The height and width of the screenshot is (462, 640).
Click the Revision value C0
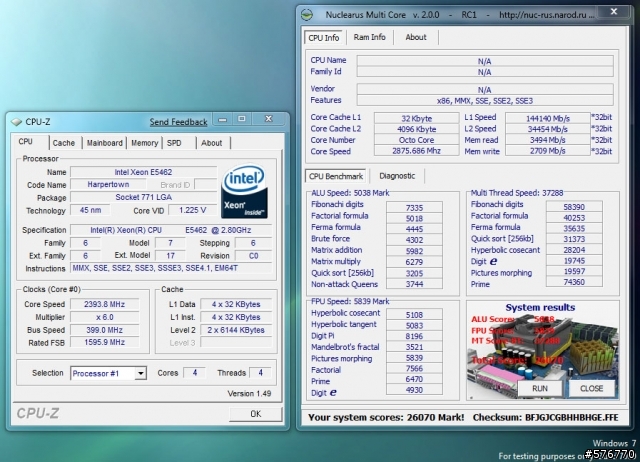pyautogui.click(x=253, y=255)
